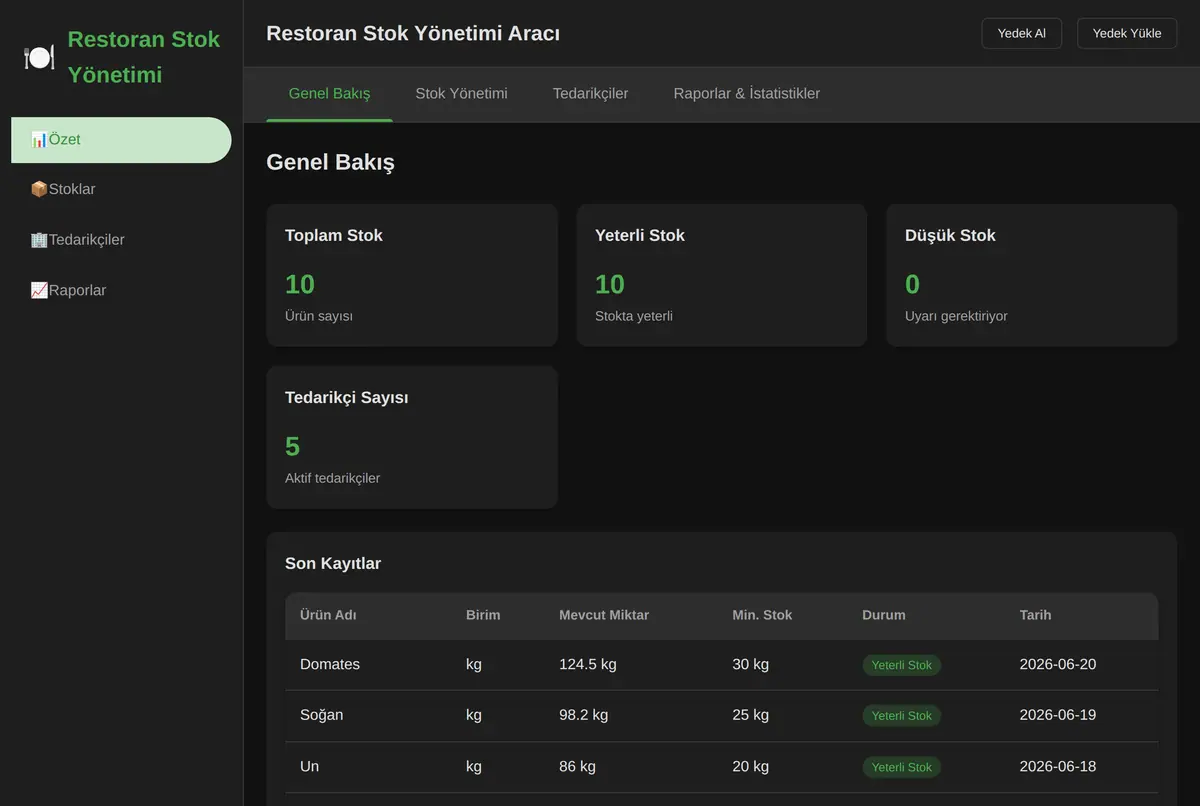Image resolution: width=1200 pixels, height=806 pixels.
Task: Click the trend chart icon beside Raporlar
Action: click(39, 290)
